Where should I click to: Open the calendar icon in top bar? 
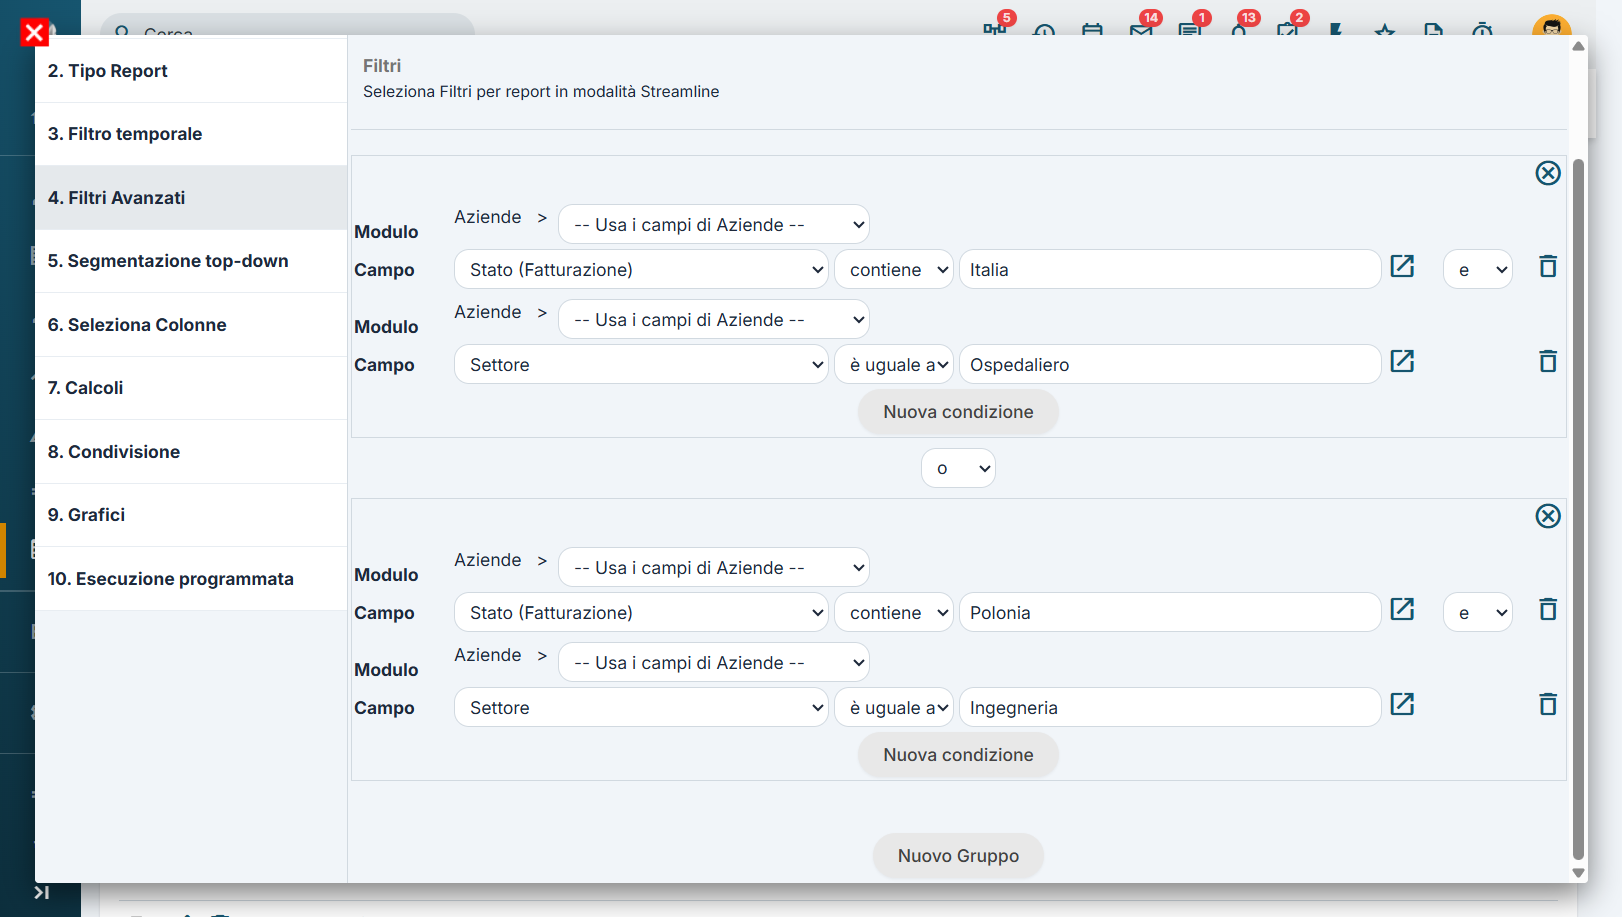click(1093, 29)
